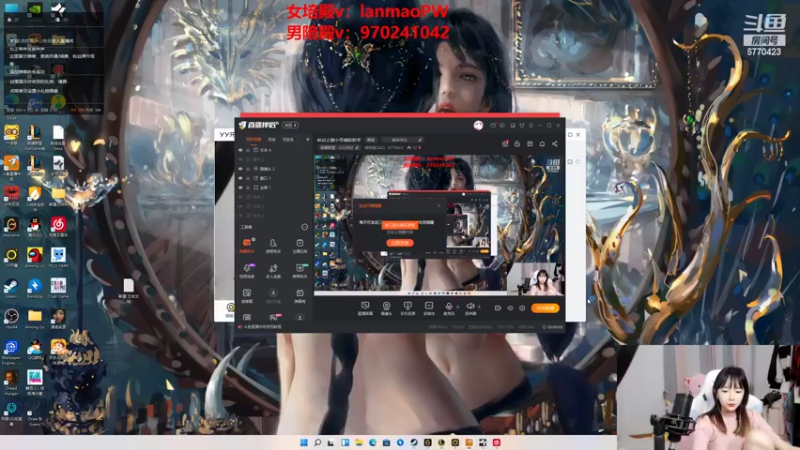The width and height of the screenshot is (800, 450).
Task: Click the 修改 button next to stream title
Action: tap(371, 139)
